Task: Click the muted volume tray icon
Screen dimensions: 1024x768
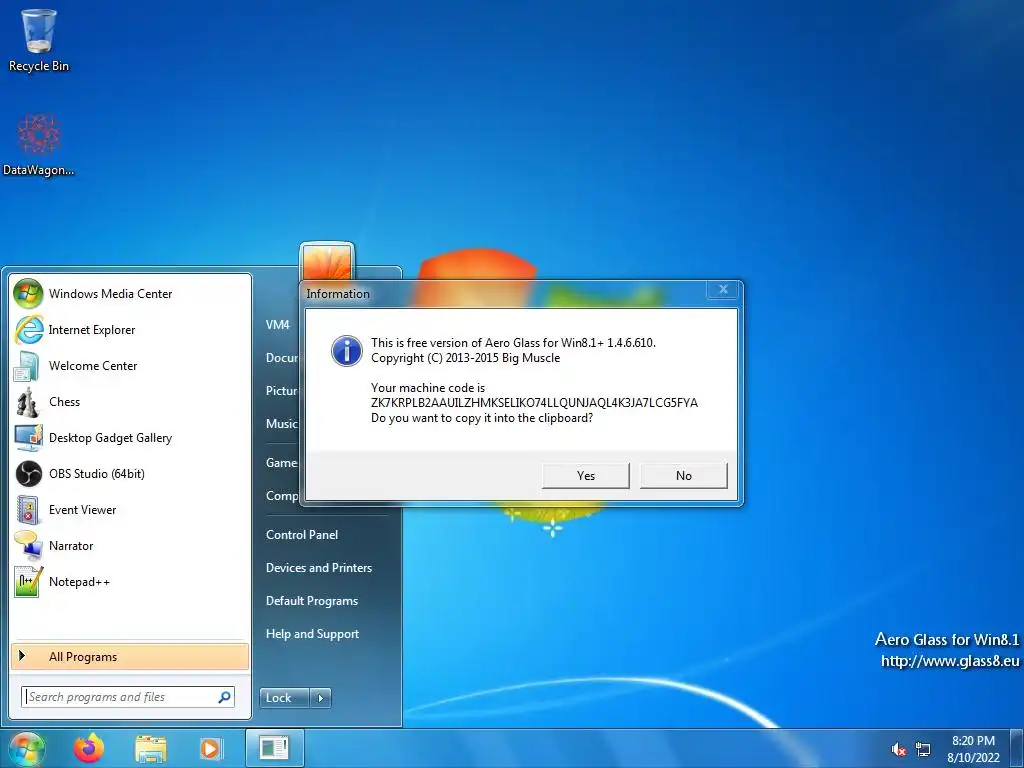Action: pos(899,749)
